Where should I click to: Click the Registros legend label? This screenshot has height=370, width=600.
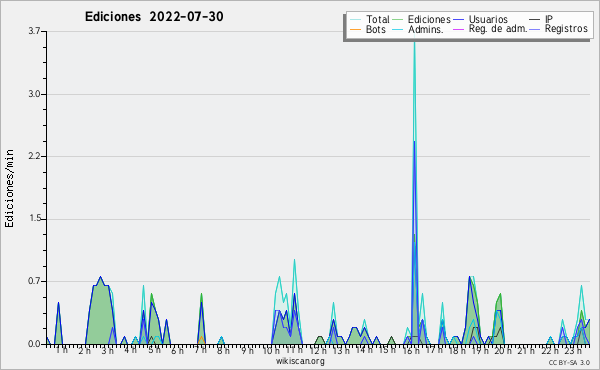pos(566,29)
